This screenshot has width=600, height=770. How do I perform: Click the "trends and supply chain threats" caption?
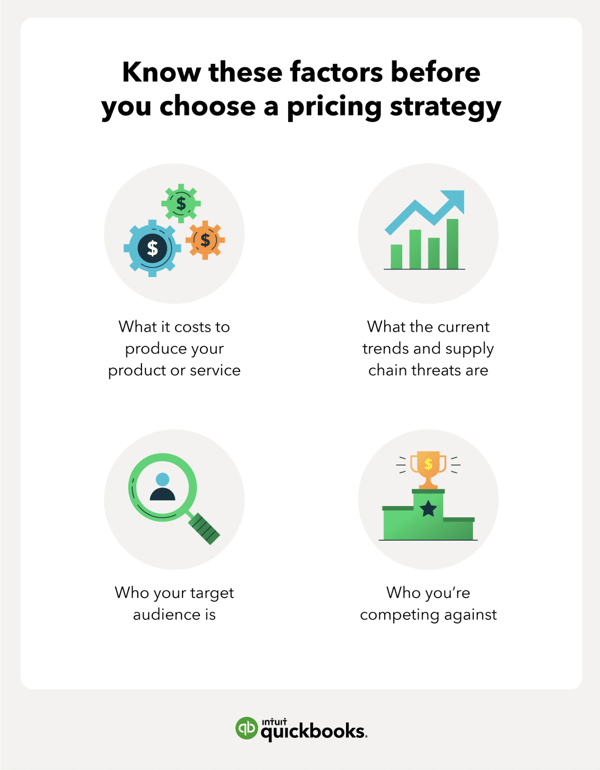pyautogui.click(x=428, y=348)
